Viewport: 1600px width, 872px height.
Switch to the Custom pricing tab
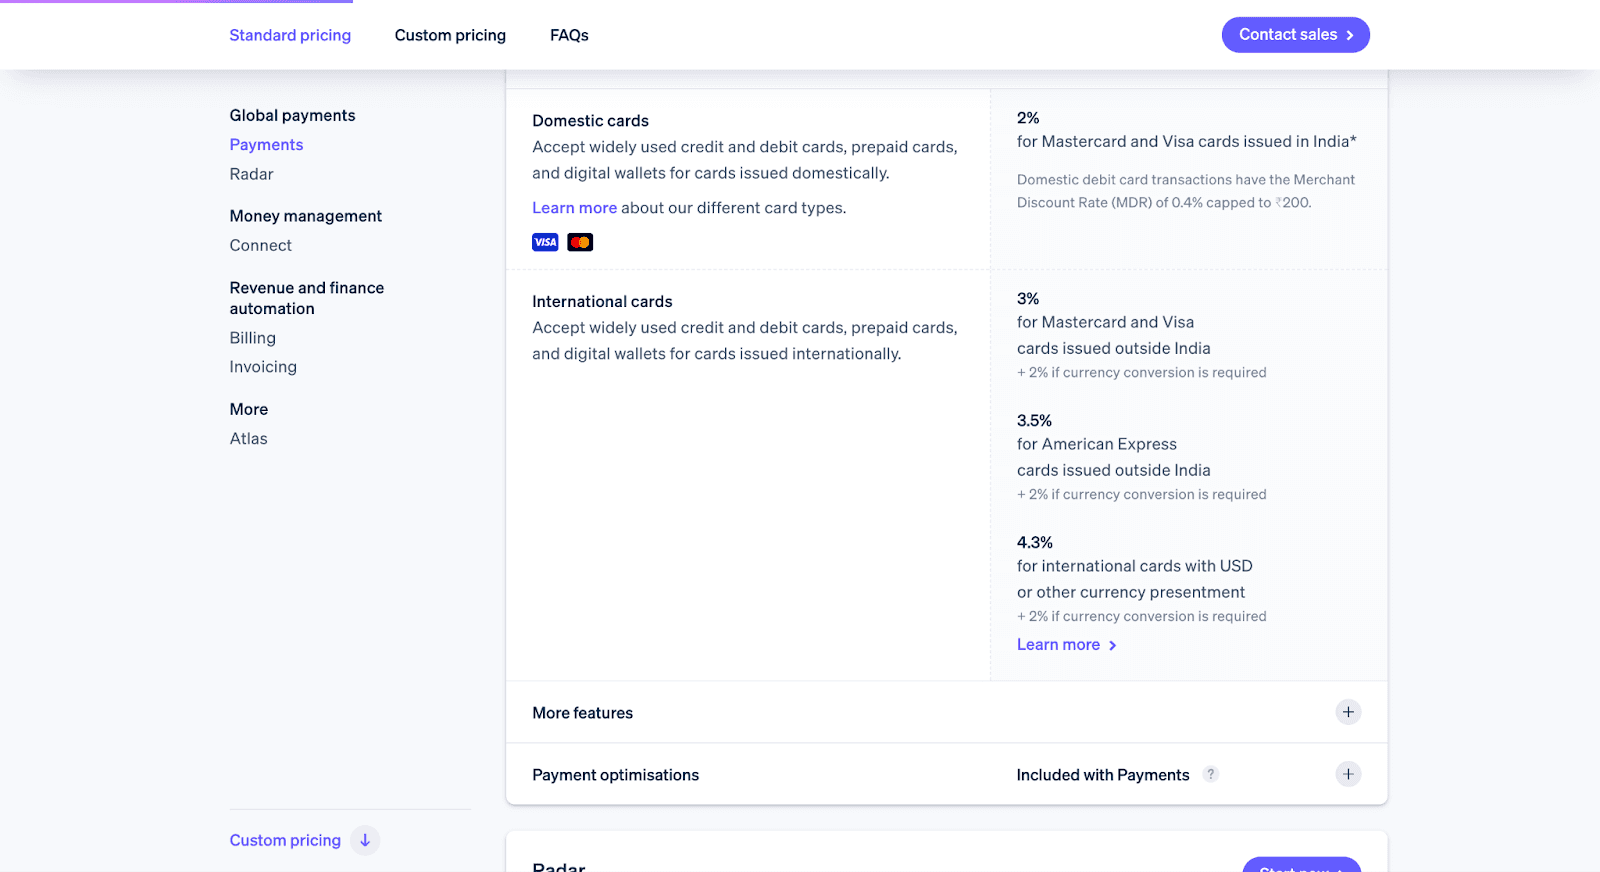click(x=450, y=35)
